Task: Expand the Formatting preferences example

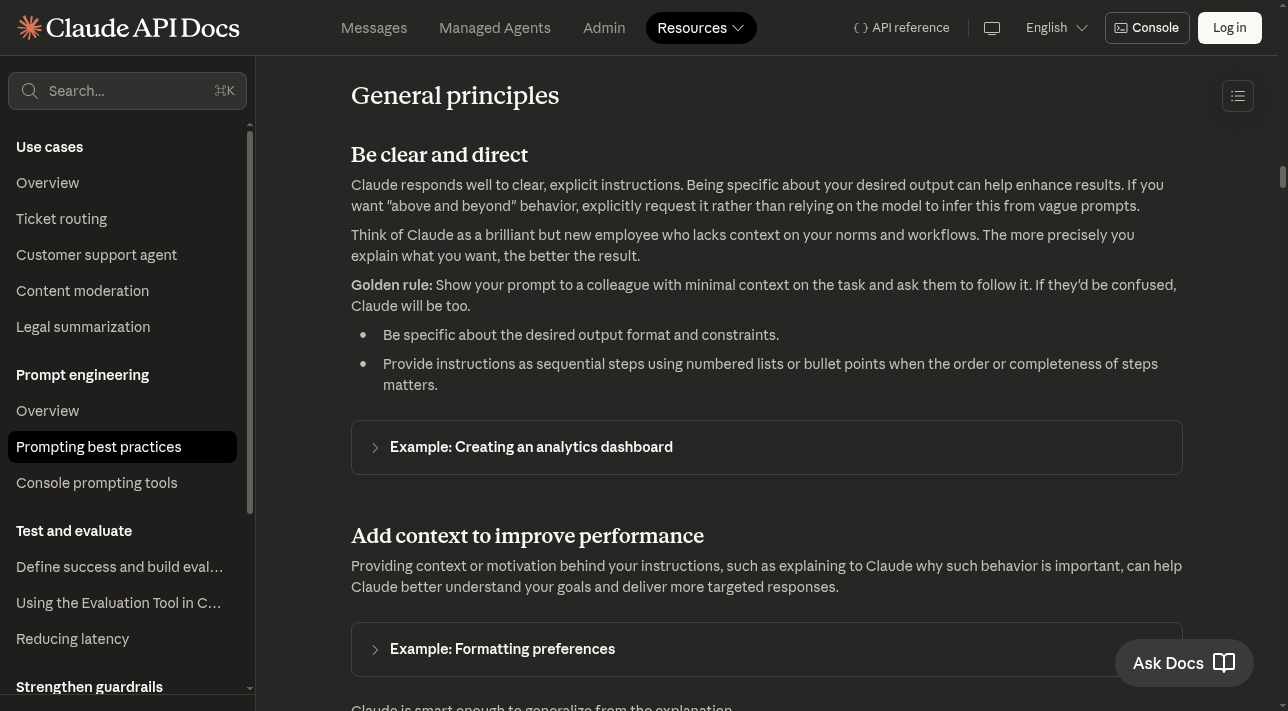Action: point(766,649)
